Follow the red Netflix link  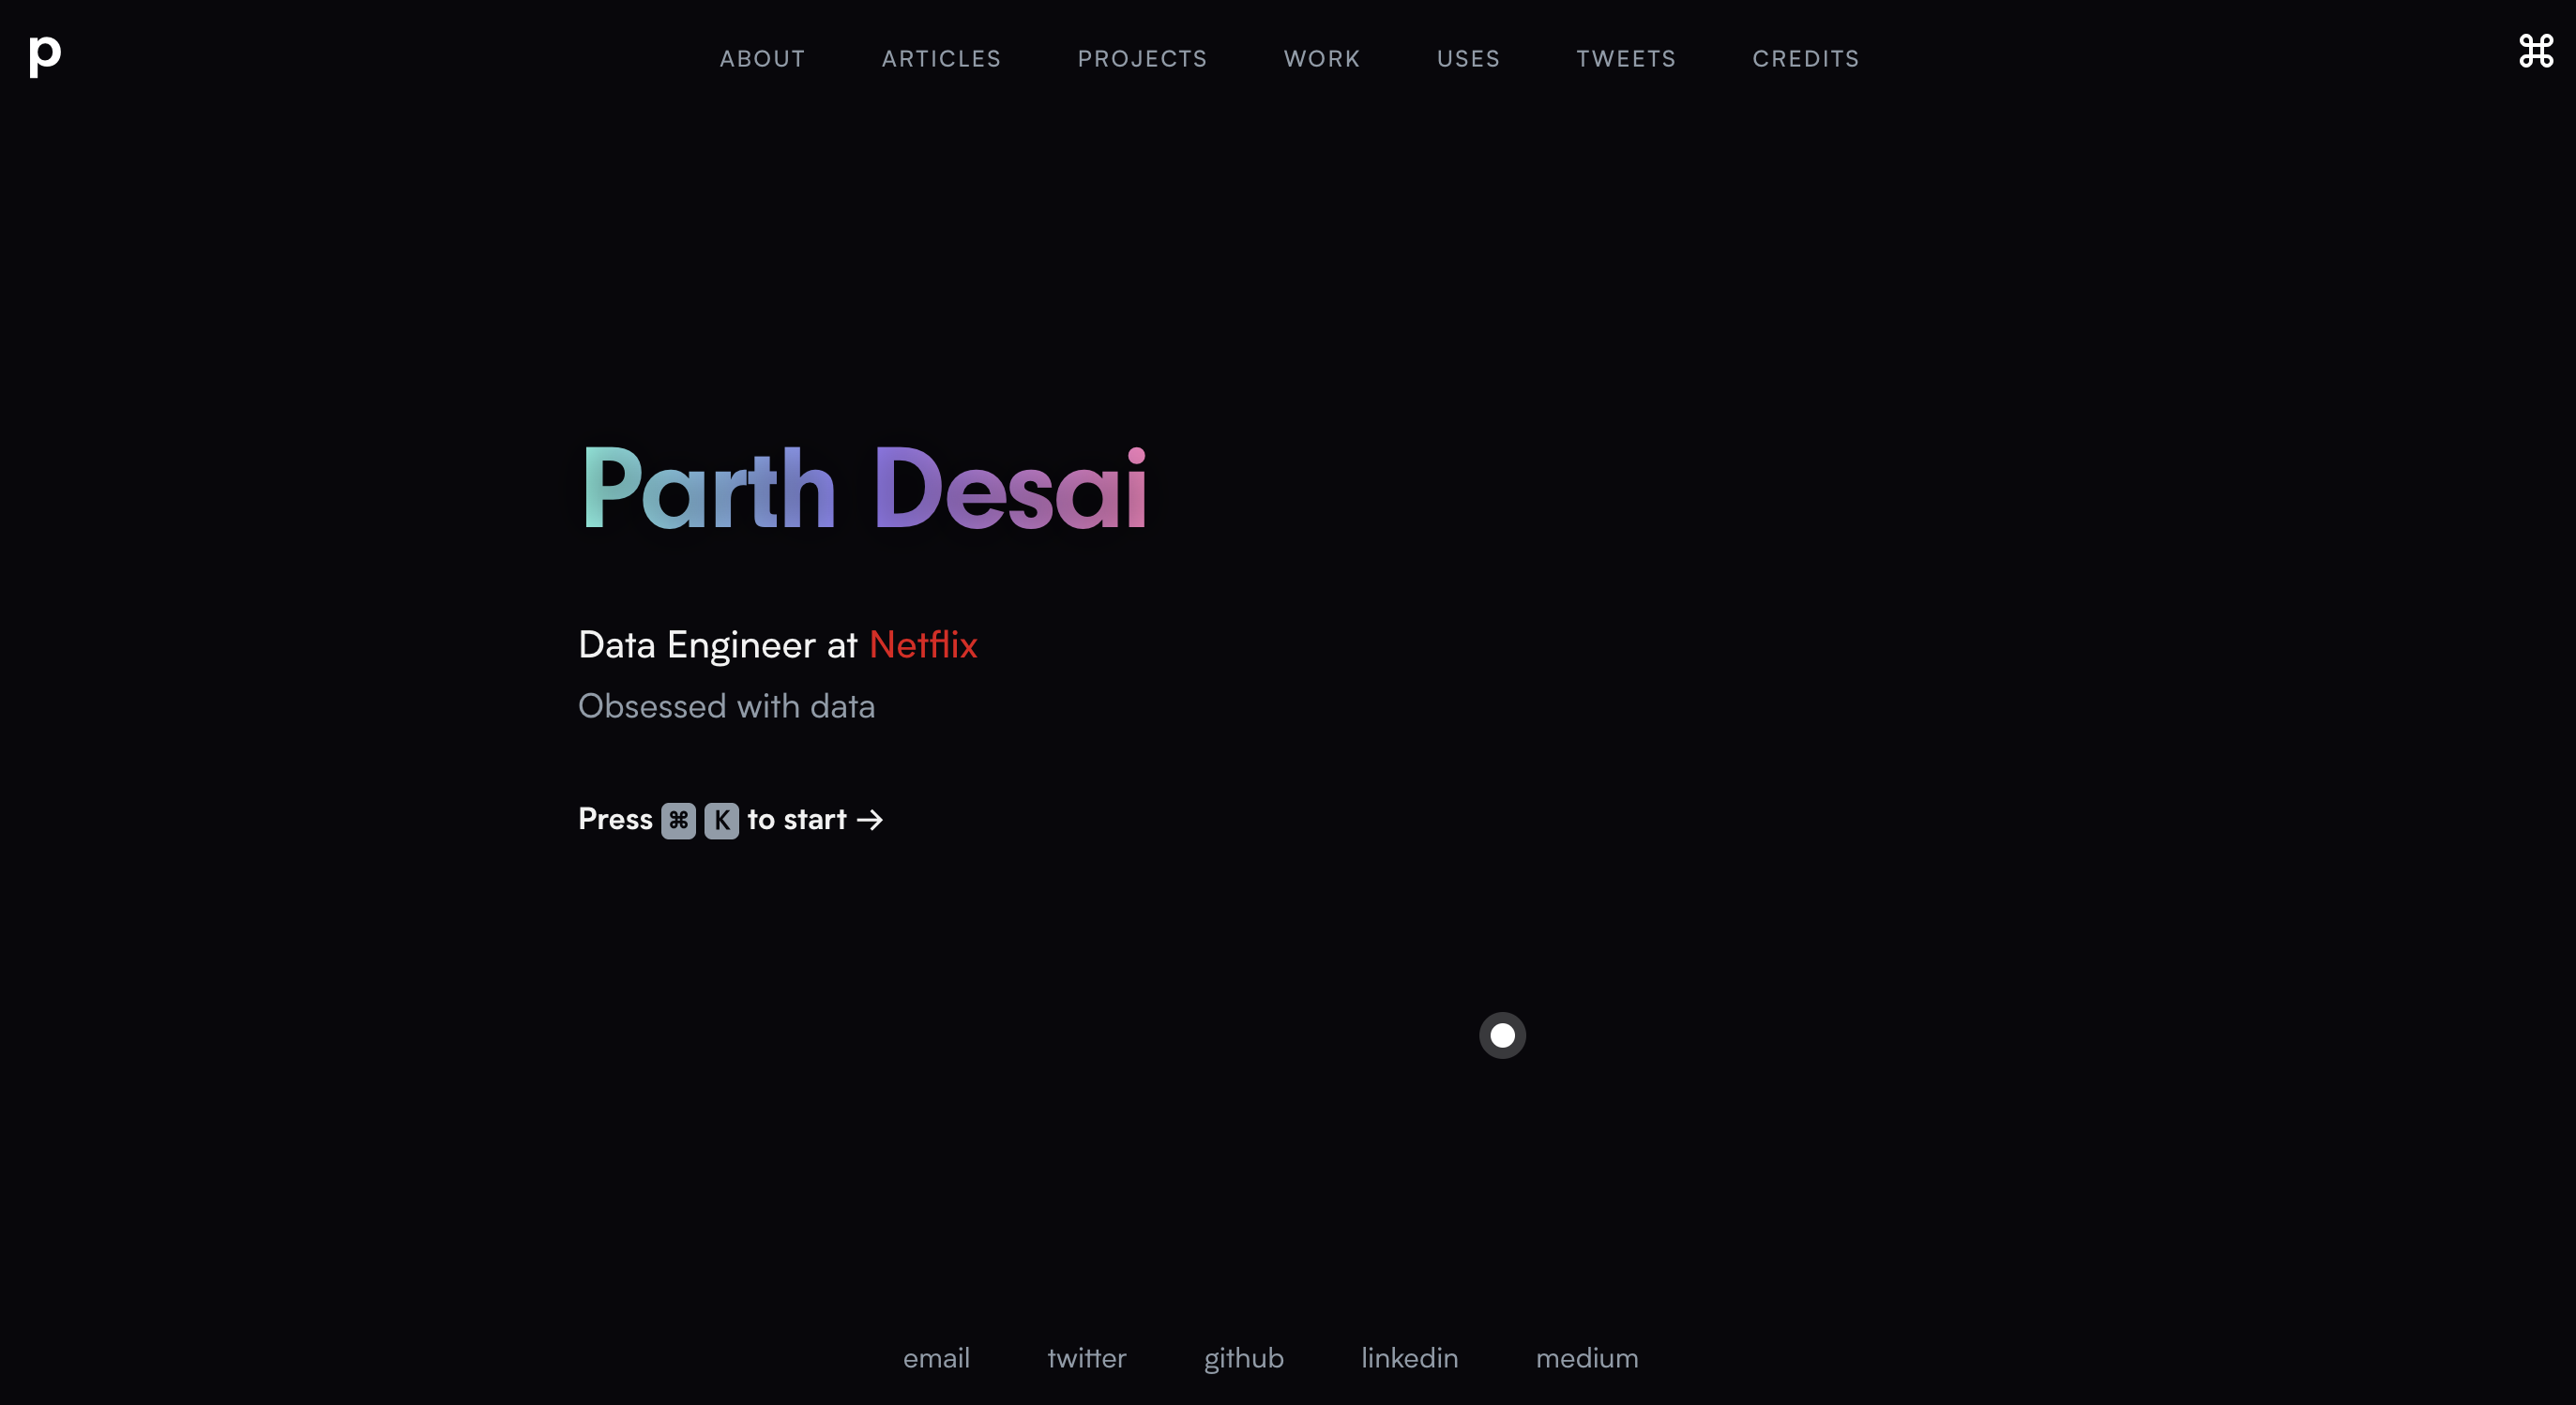point(923,645)
